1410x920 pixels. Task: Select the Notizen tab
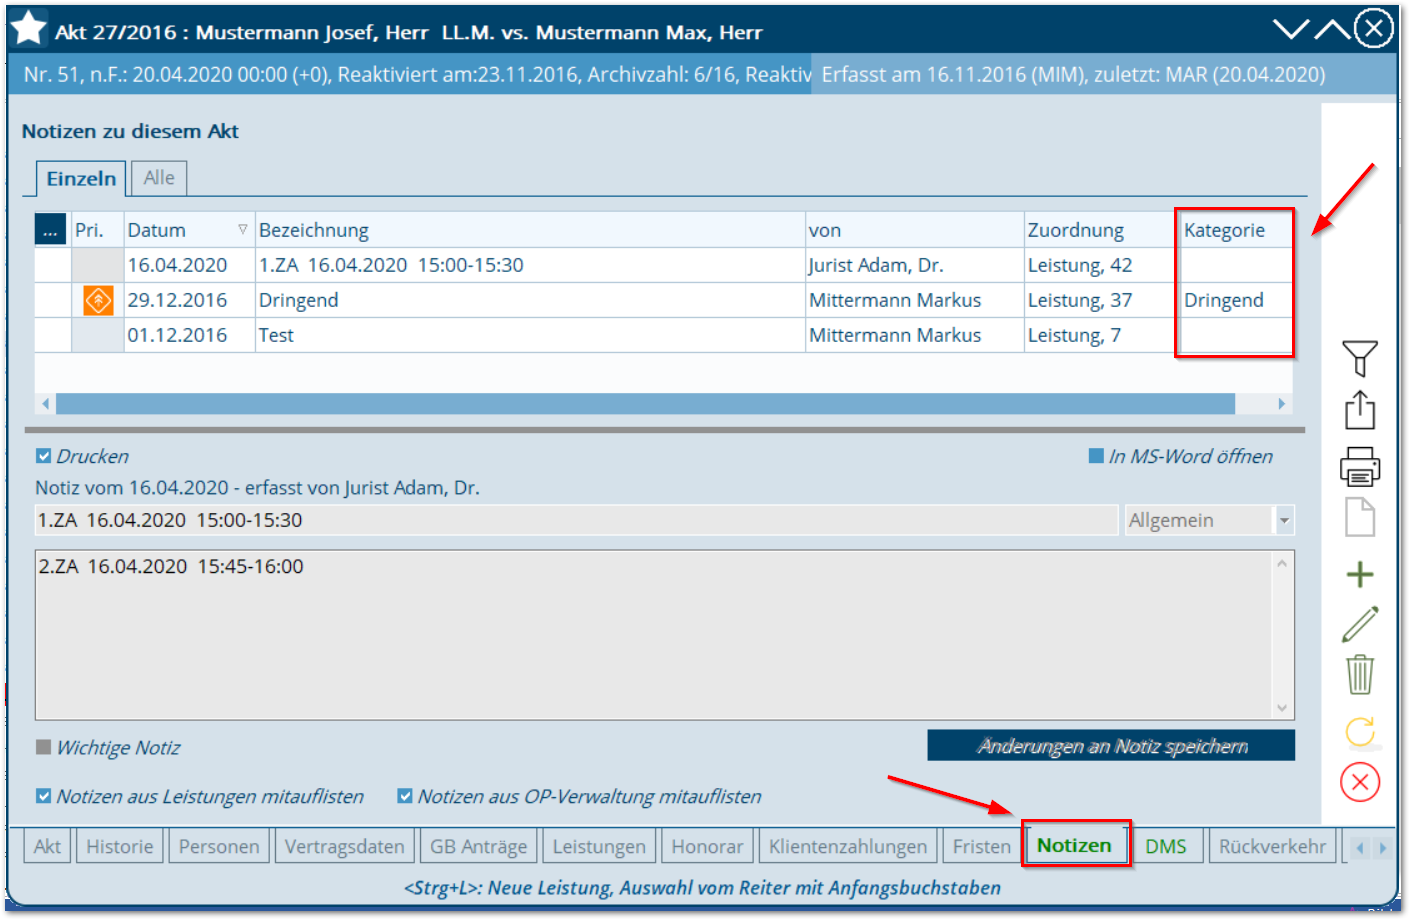pyautogui.click(x=1075, y=845)
